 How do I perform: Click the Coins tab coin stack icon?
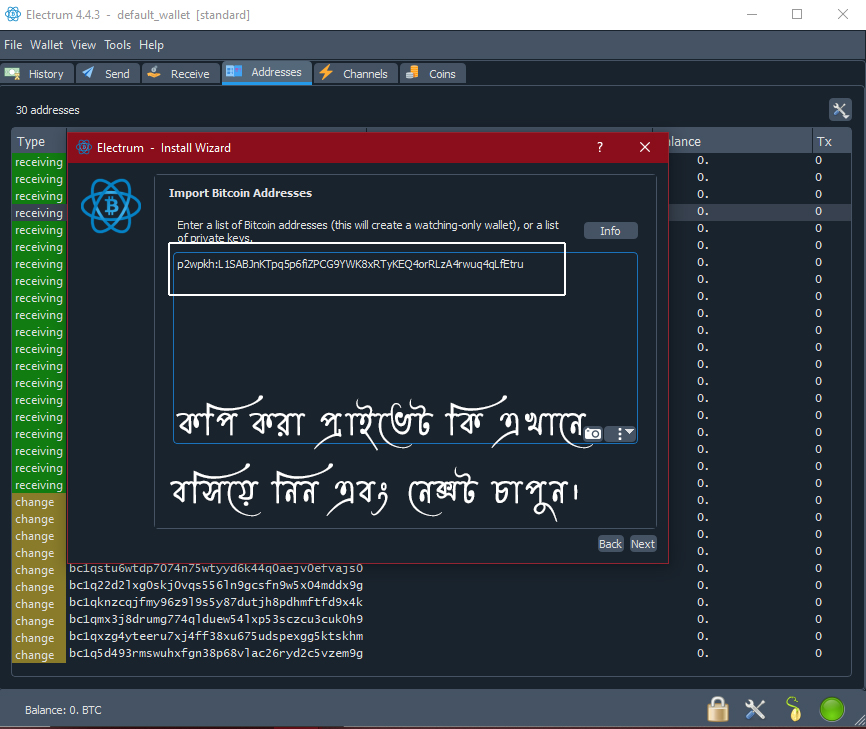pos(412,72)
